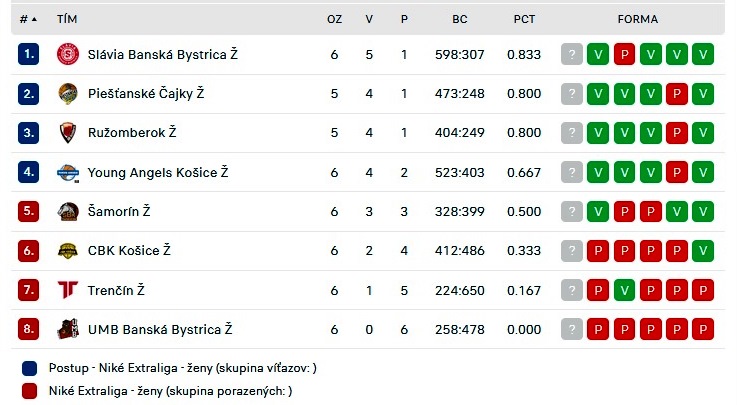The height and width of the screenshot is (405, 737).
Task: Click the Ružomberok Ž team logo
Action: pos(68,133)
